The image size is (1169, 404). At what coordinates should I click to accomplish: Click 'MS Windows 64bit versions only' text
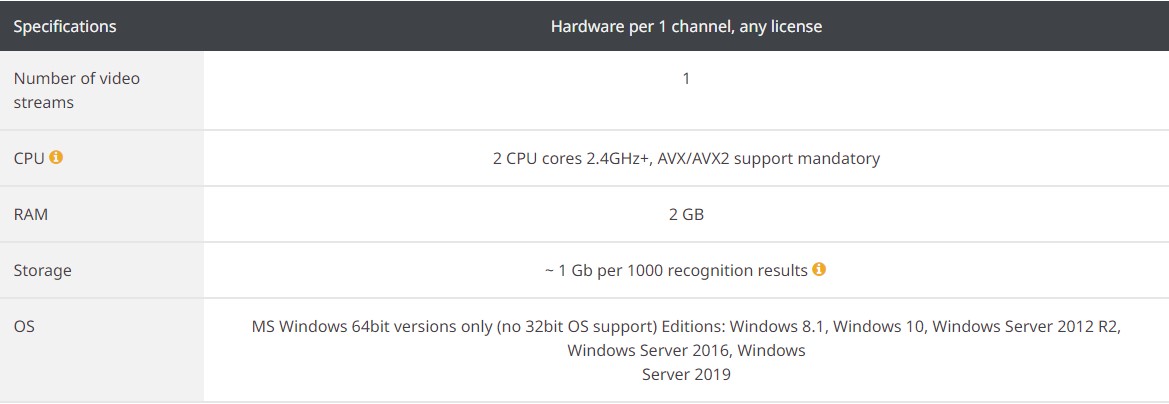[x=371, y=326]
